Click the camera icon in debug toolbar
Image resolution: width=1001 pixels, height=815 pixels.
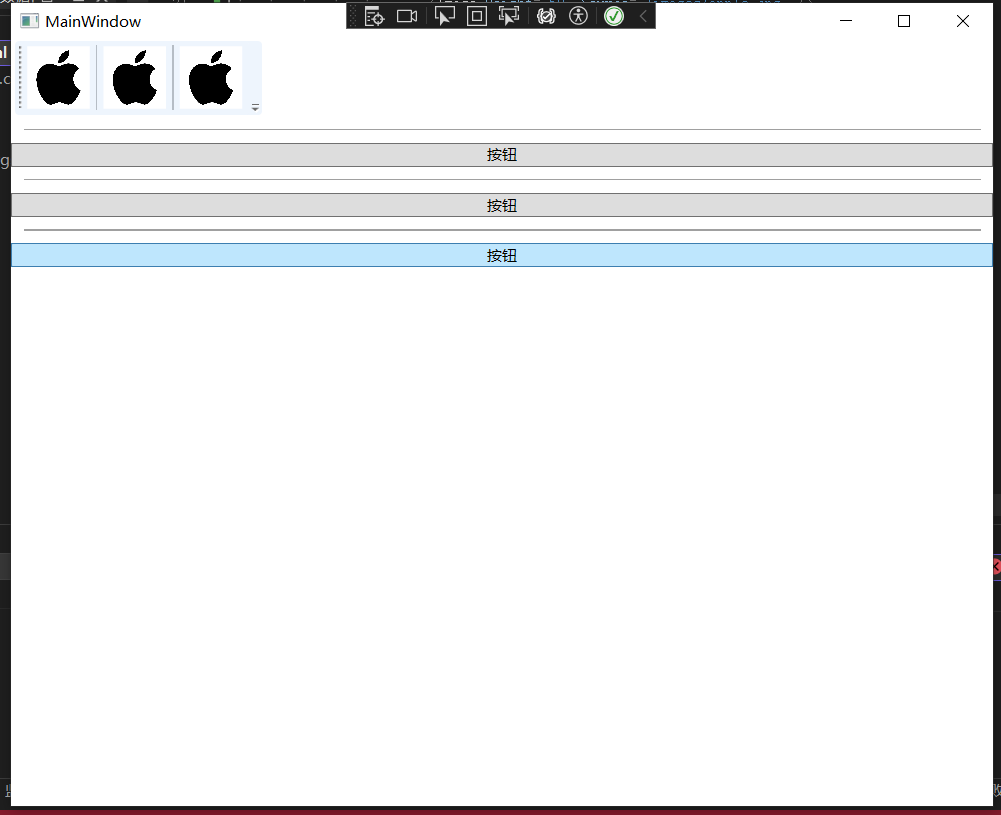click(407, 17)
